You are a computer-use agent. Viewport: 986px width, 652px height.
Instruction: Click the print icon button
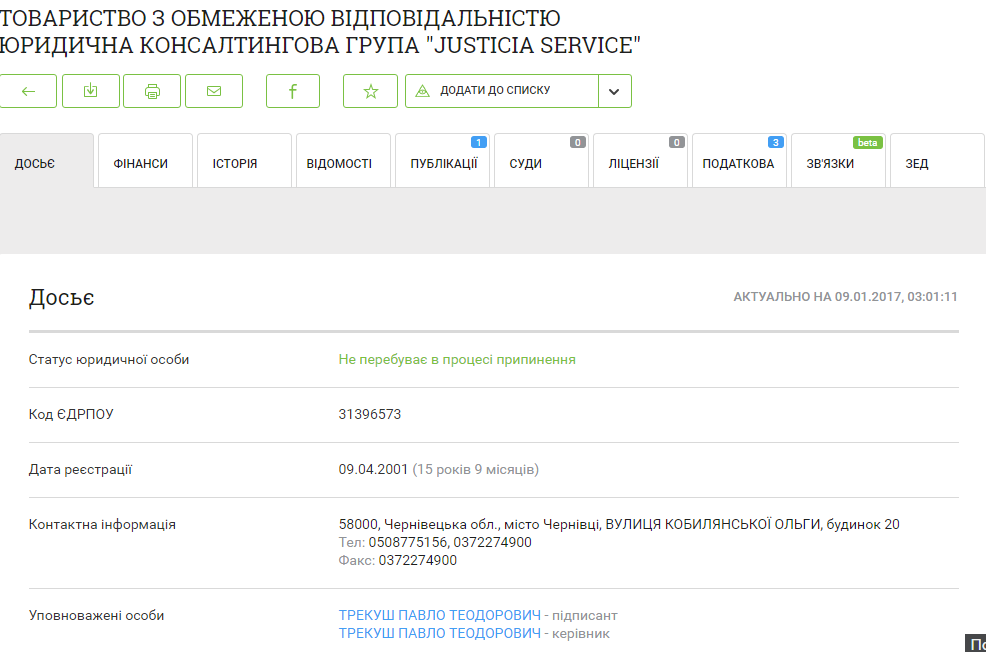coord(152,91)
